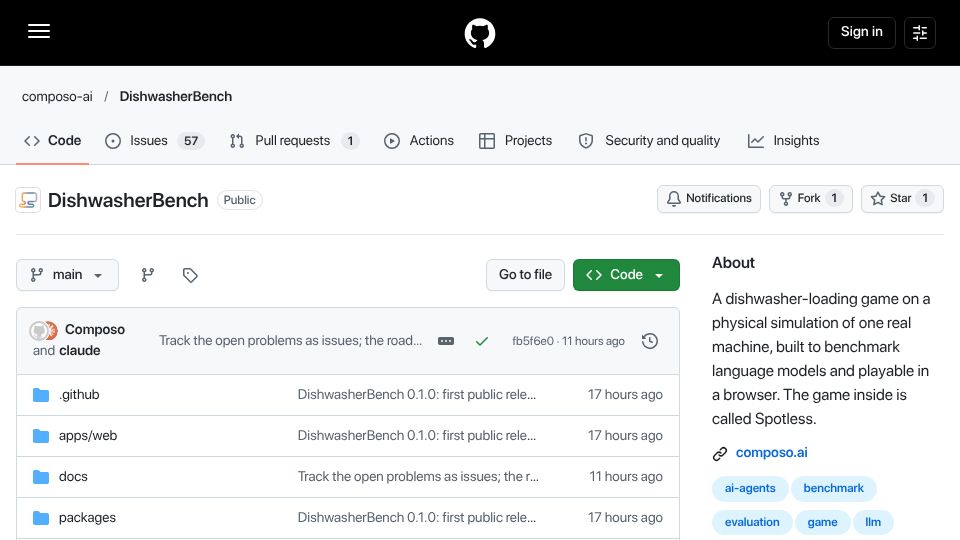View tags via the tag icon
The width and height of the screenshot is (960, 540).
pyautogui.click(x=190, y=275)
